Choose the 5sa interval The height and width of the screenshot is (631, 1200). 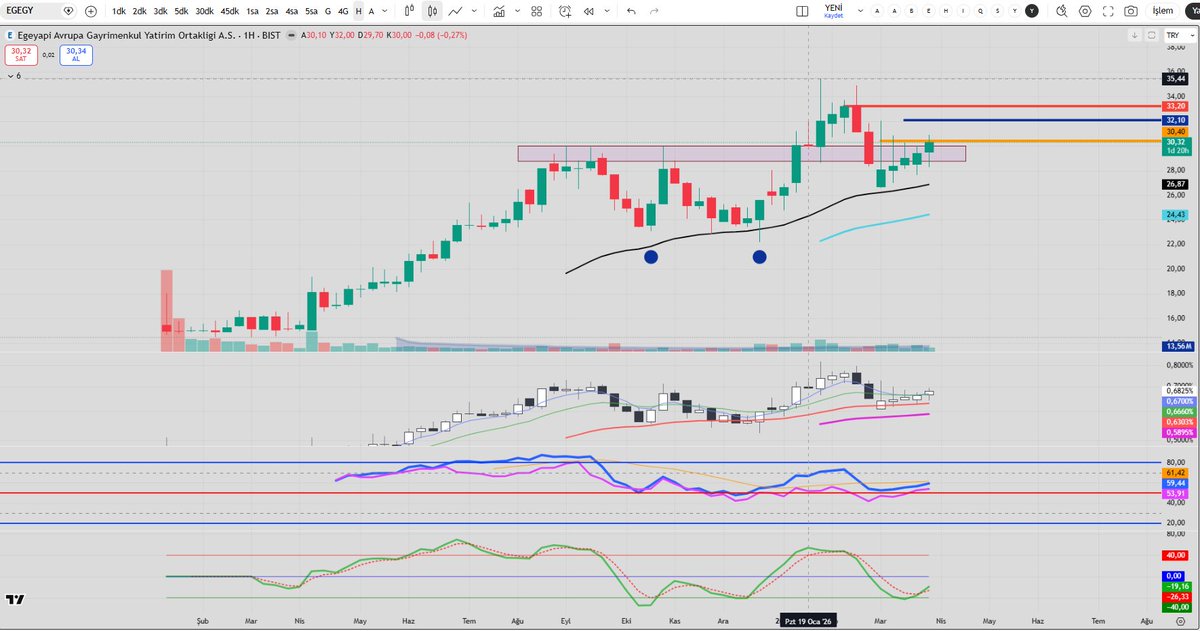coord(312,11)
